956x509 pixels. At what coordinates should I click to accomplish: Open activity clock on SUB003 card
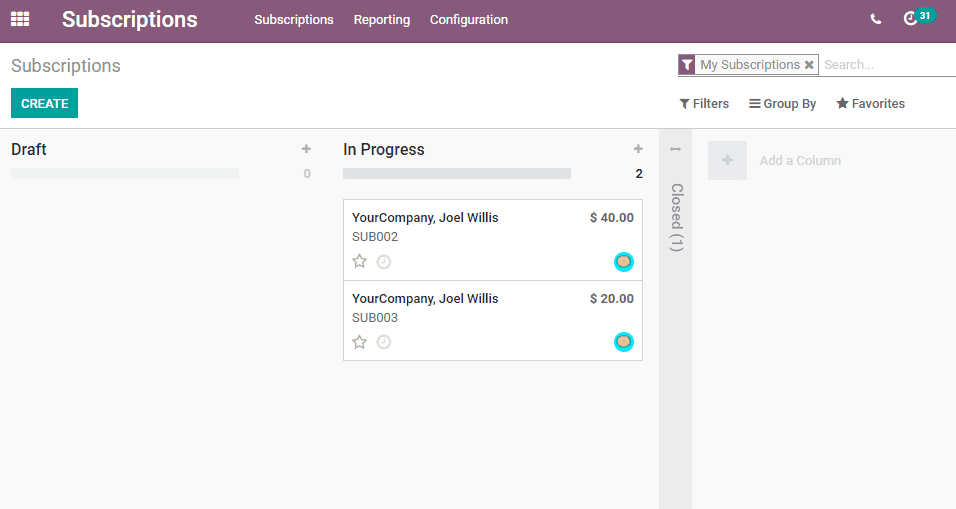click(383, 342)
